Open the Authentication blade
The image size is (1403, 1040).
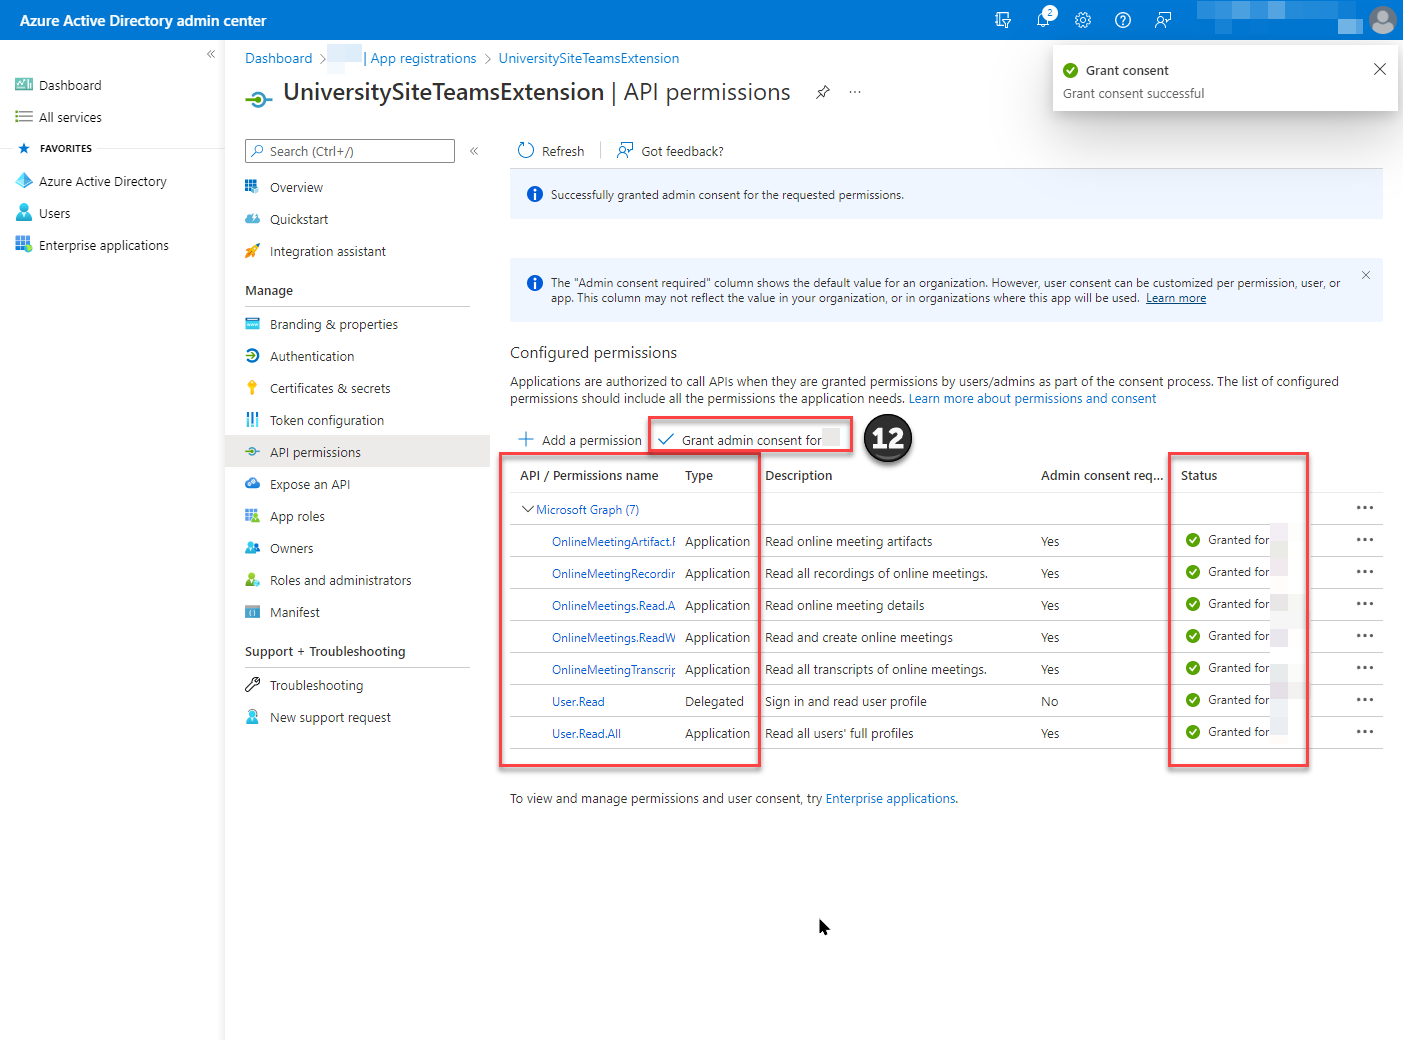(311, 356)
